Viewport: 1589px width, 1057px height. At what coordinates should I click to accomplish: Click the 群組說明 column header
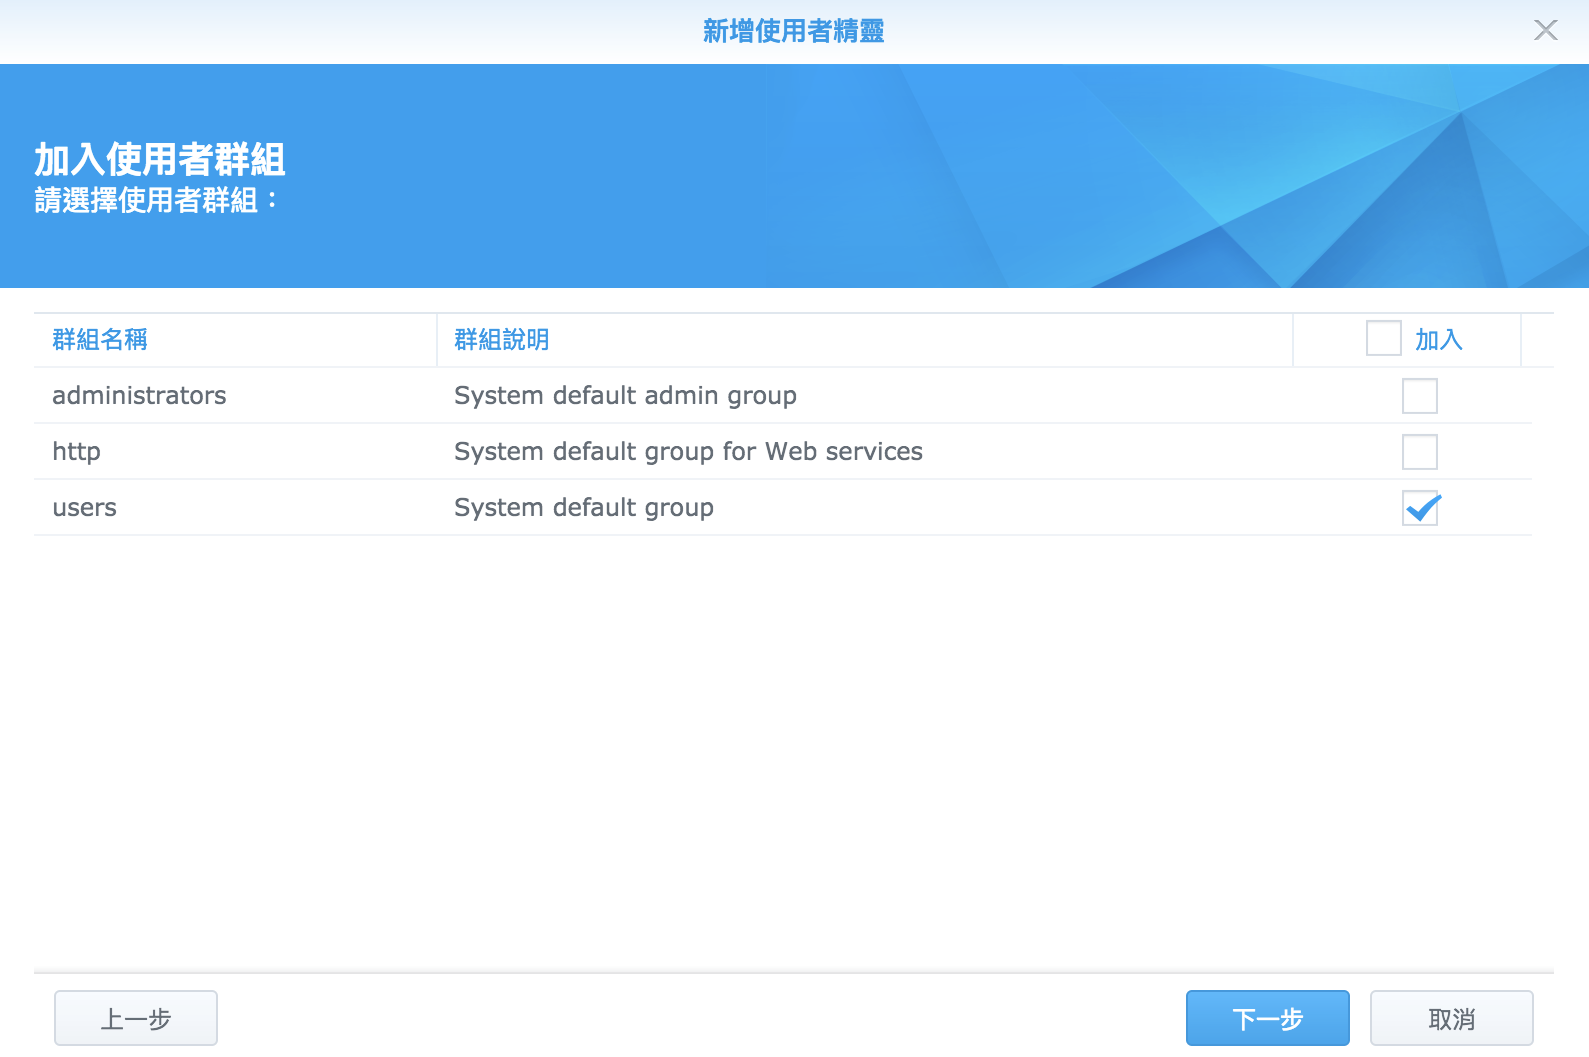tap(501, 340)
